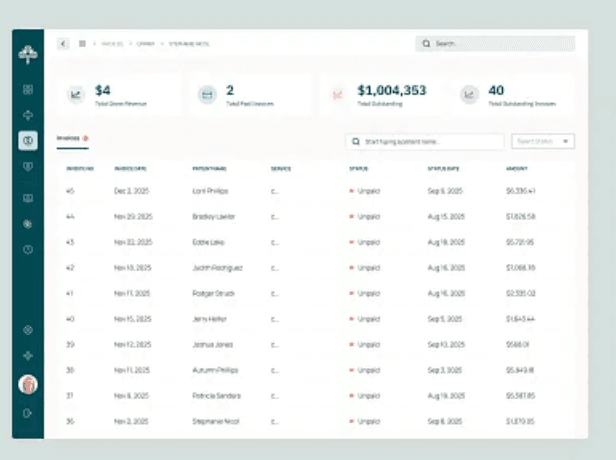Click the top Search field

495,44
